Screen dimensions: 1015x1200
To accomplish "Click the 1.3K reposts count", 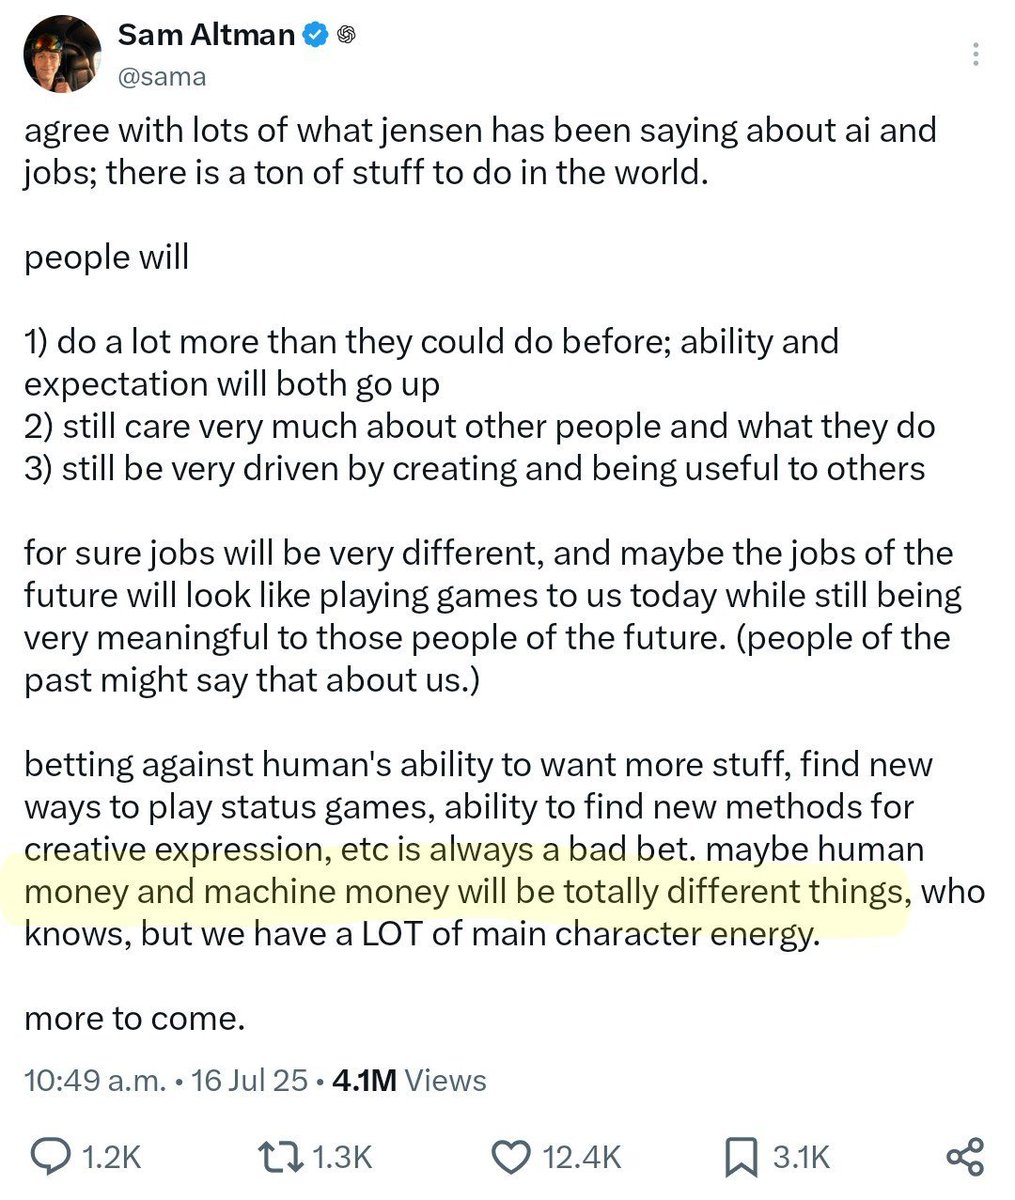I will [x=342, y=1158].
